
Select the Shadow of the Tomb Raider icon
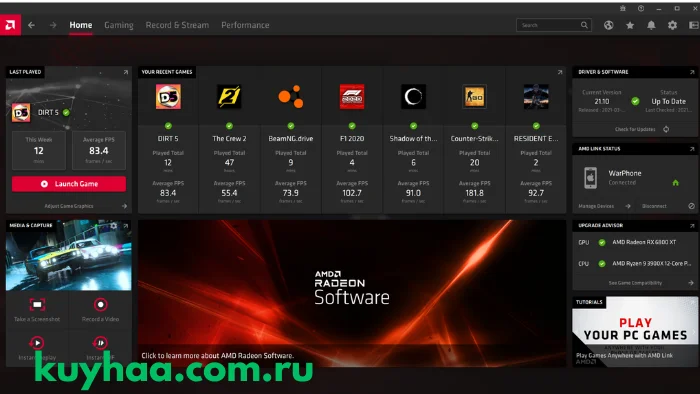pyautogui.click(x=413, y=96)
